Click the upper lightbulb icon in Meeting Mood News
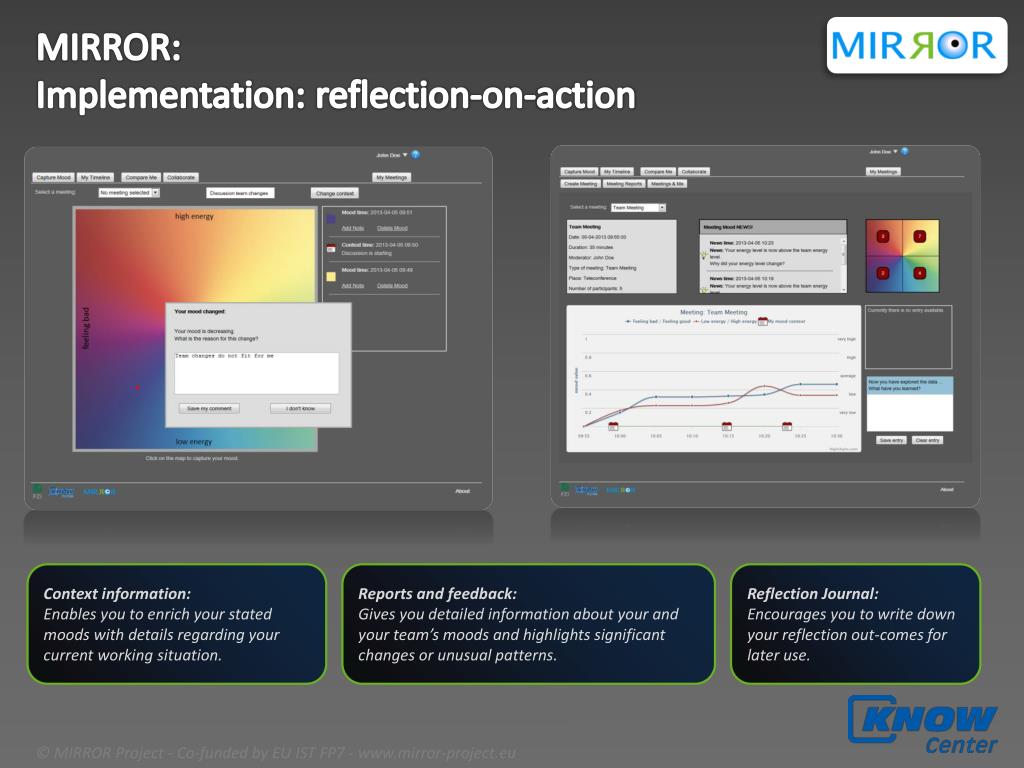 tap(704, 255)
